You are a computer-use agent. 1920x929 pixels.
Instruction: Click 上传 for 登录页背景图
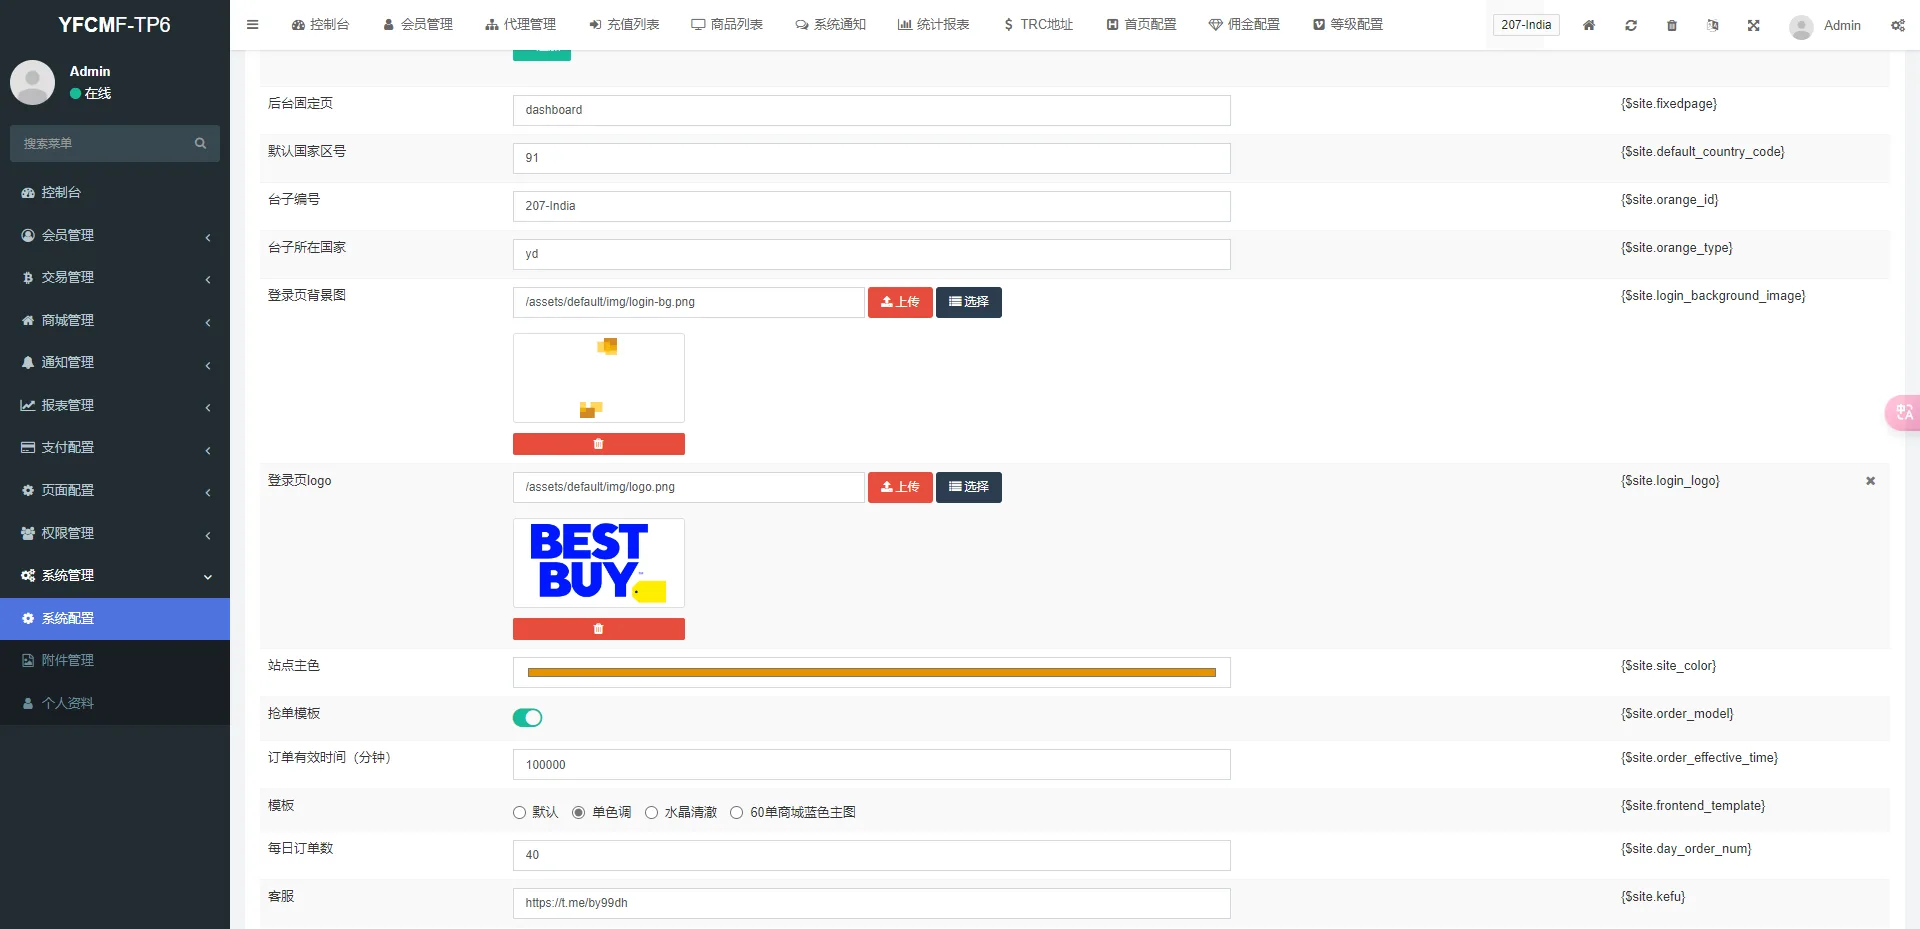pos(900,302)
